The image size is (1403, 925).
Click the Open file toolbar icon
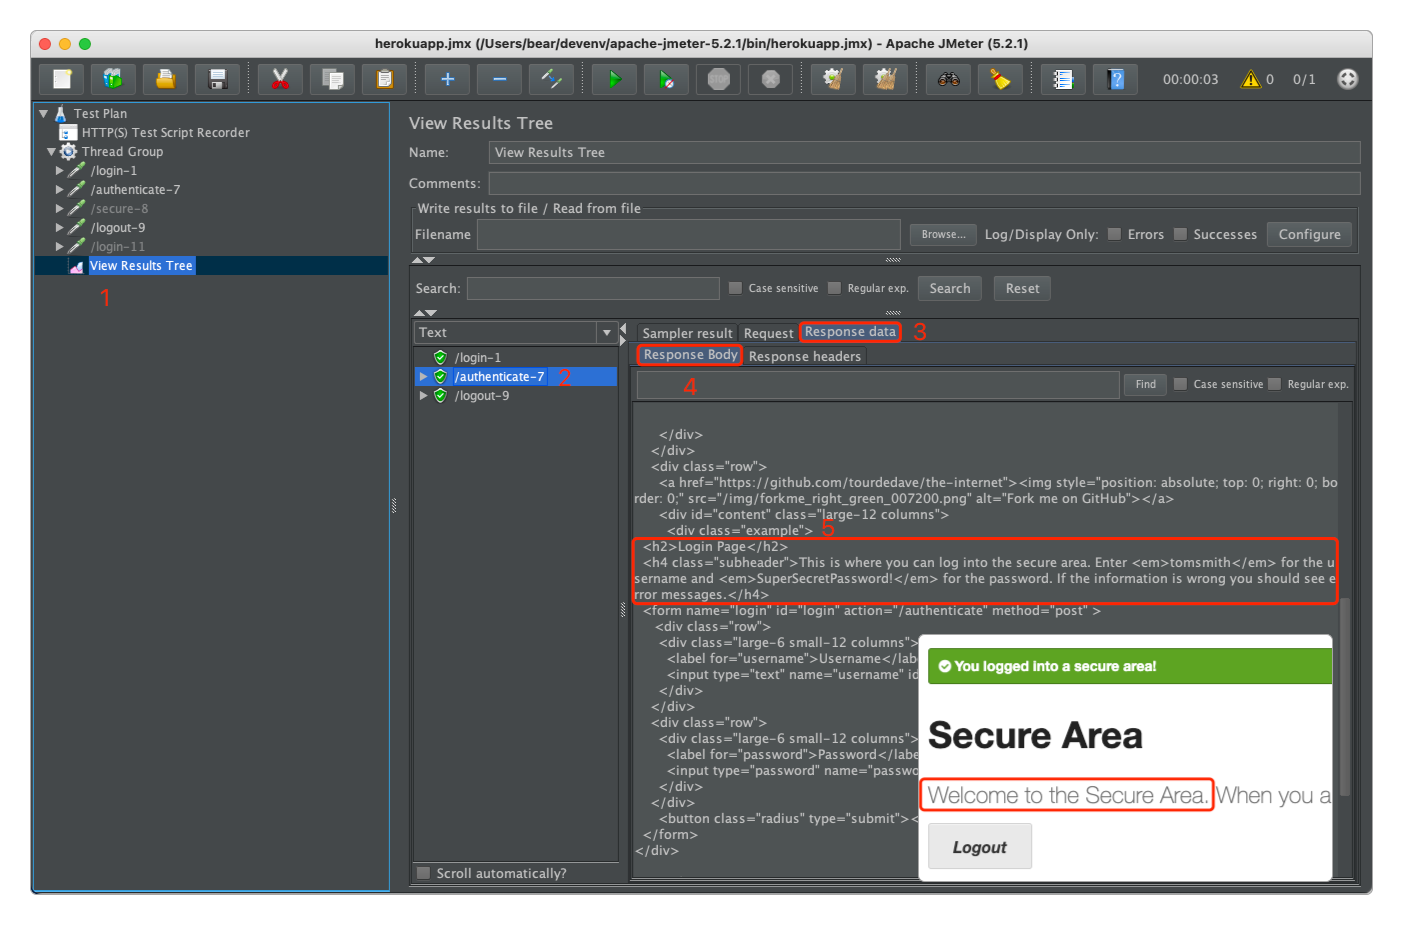(165, 79)
